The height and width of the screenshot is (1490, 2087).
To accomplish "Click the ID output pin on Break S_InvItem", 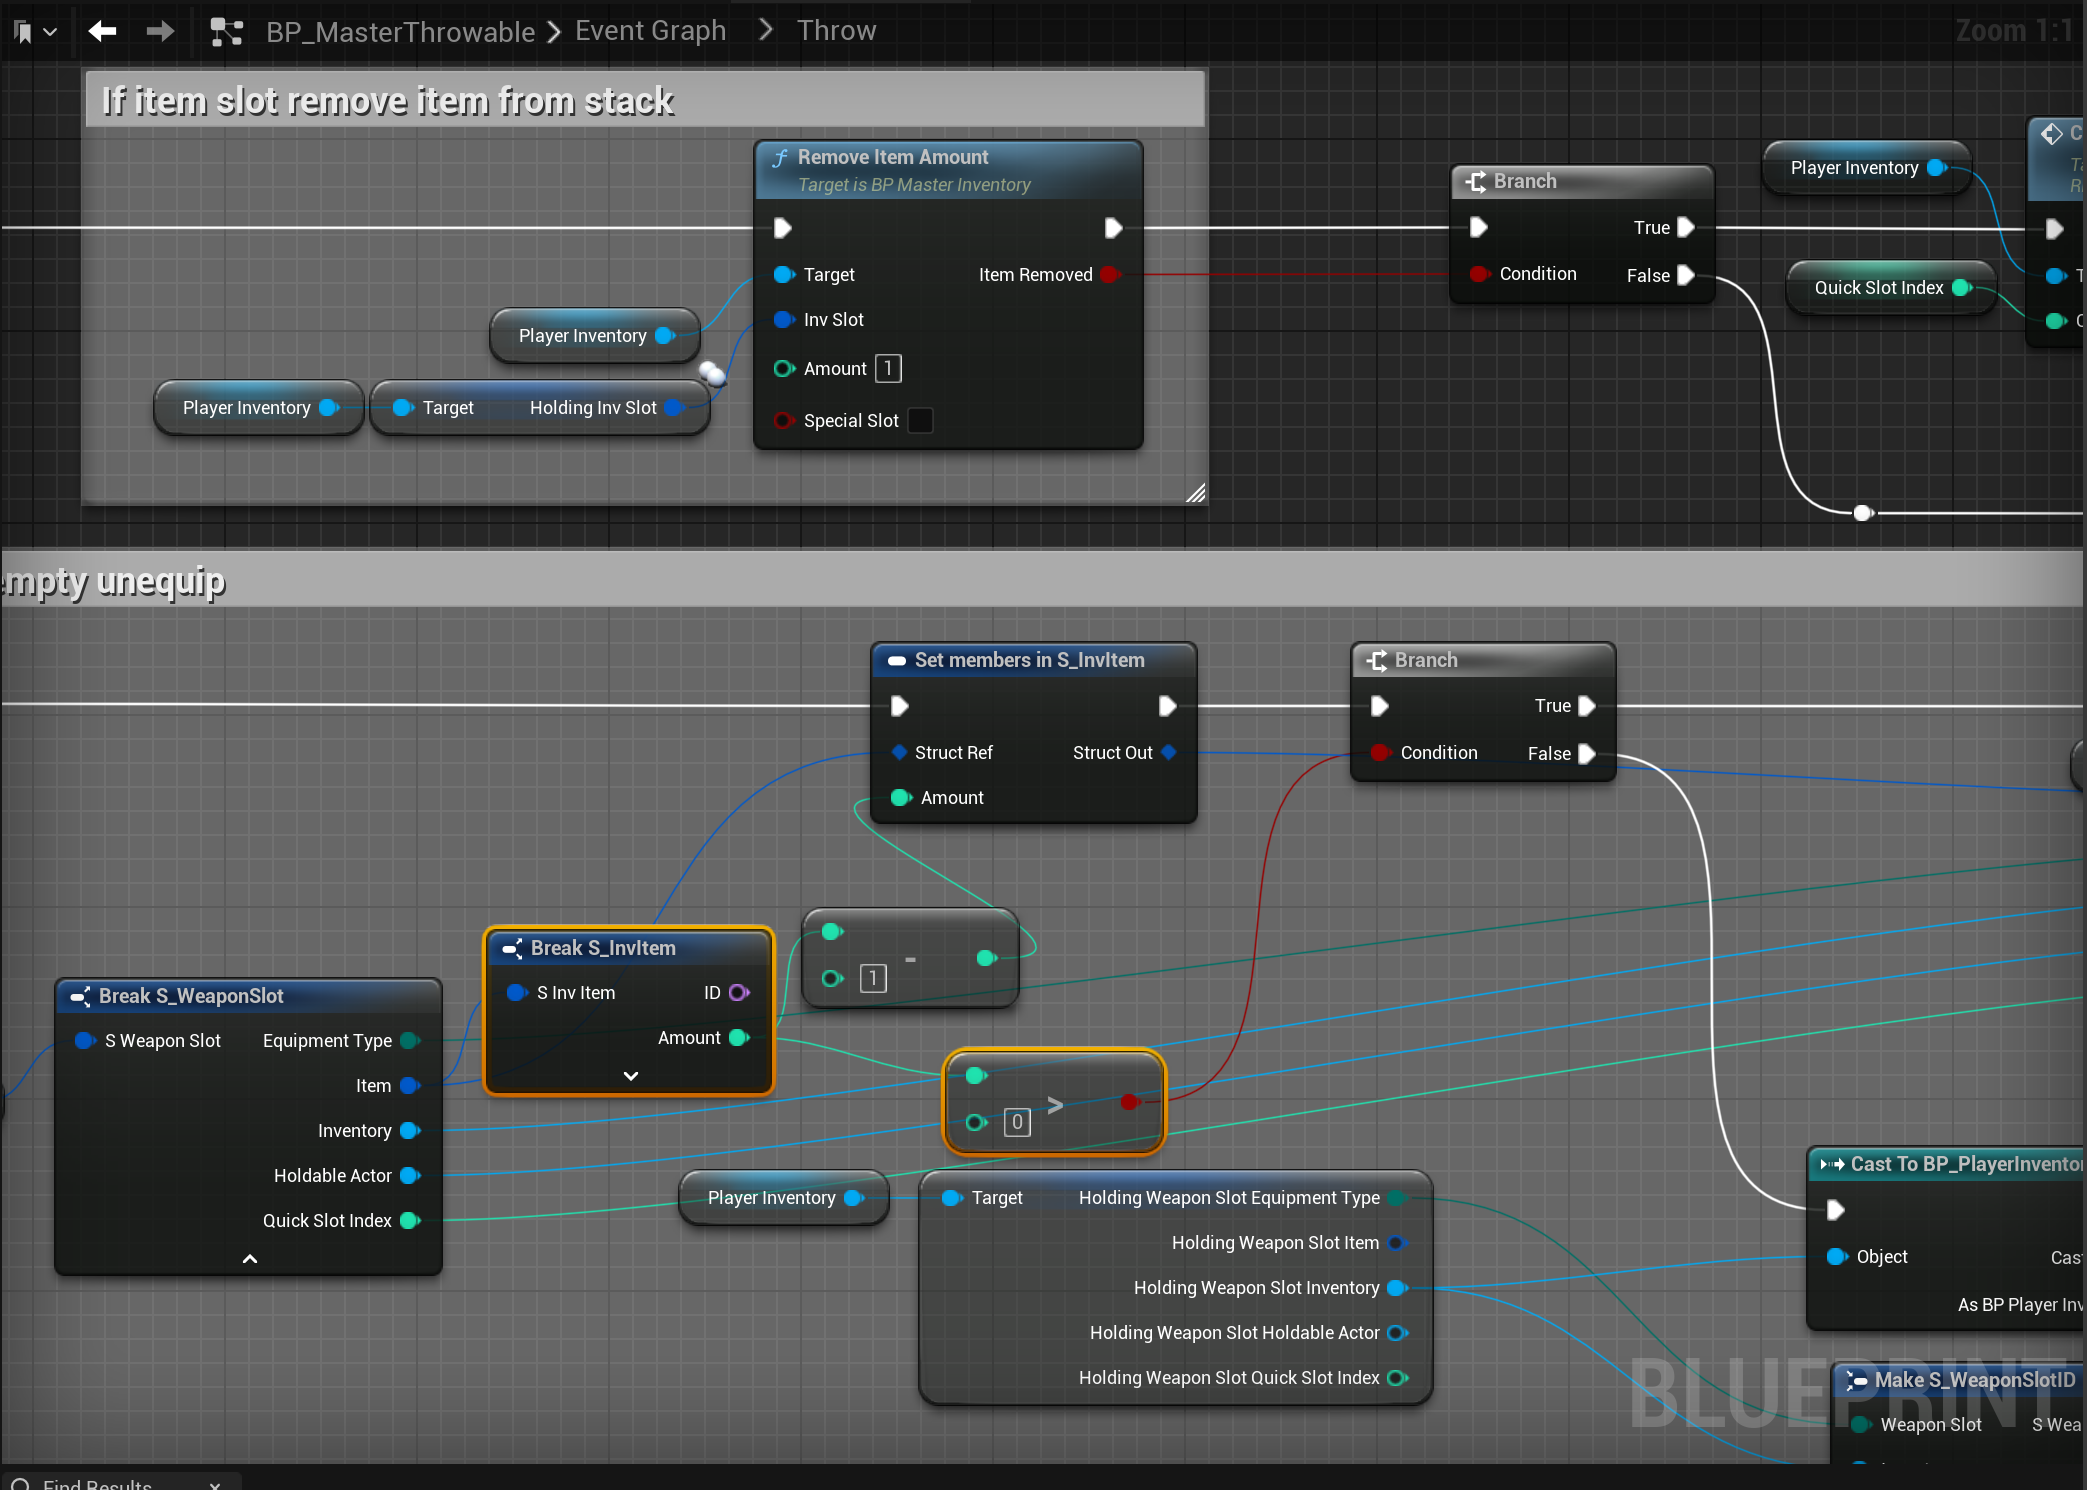I will click(739, 993).
